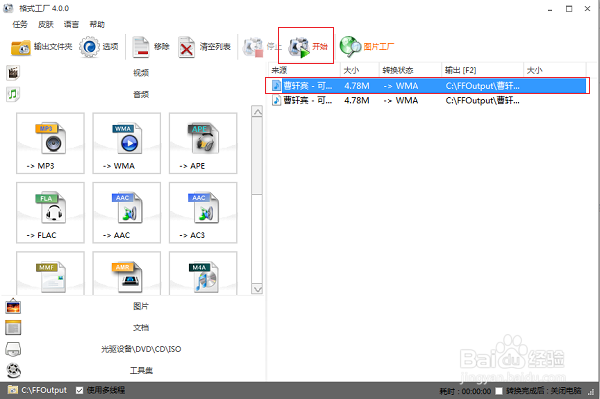600x399 pixels.
Task: Click the music note icon of highlighted task row
Action: pyautogui.click(x=276, y=85)
